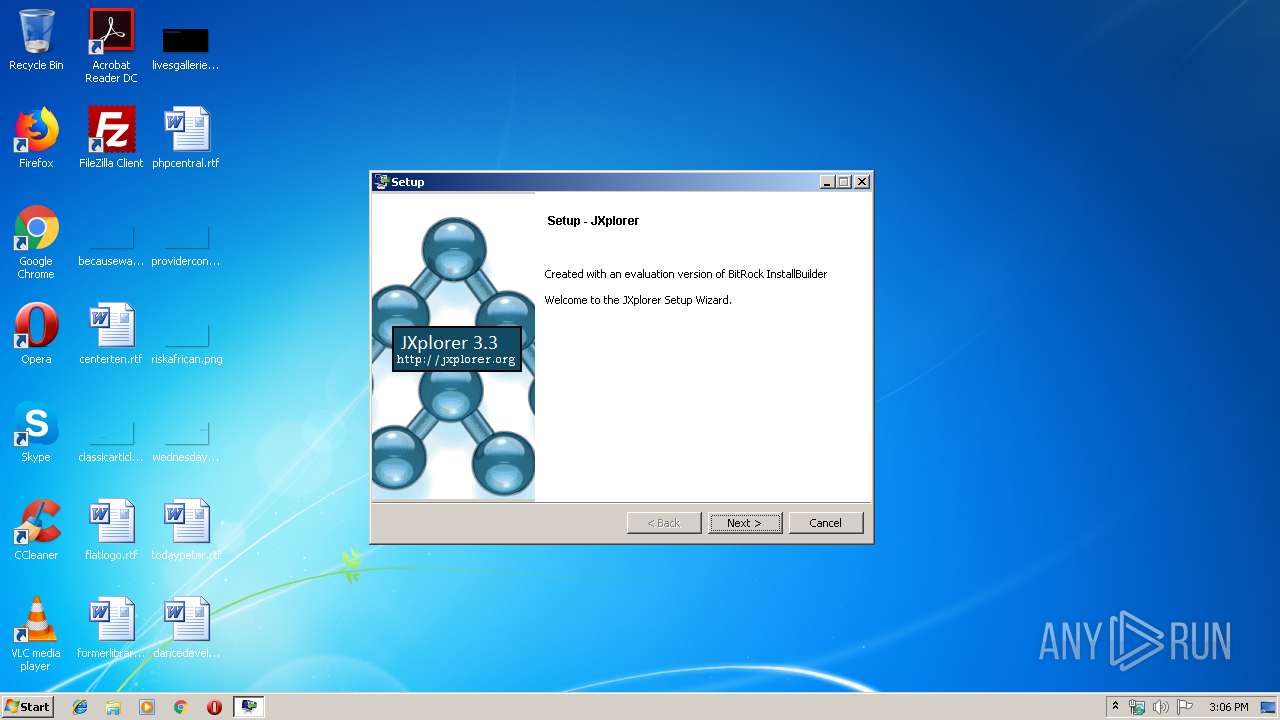Select the livesgalleries black thumbnail file
The height and width of the screenshot is (720, 1280).
coord(186,46)
